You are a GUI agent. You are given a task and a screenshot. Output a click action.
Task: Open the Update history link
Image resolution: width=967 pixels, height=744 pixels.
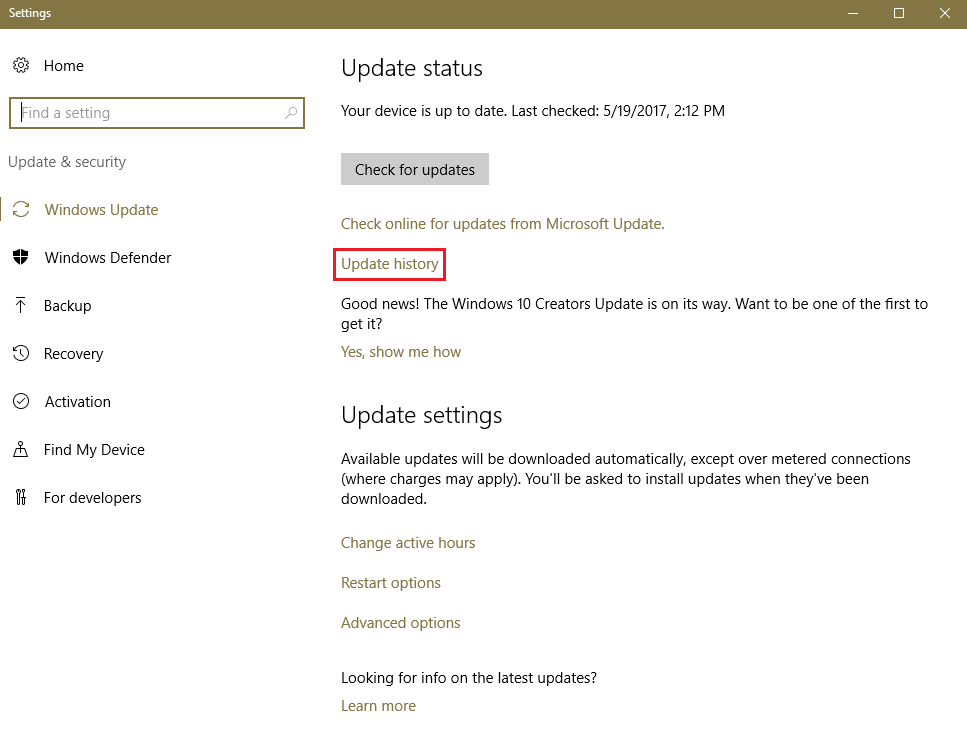(390, 264)
